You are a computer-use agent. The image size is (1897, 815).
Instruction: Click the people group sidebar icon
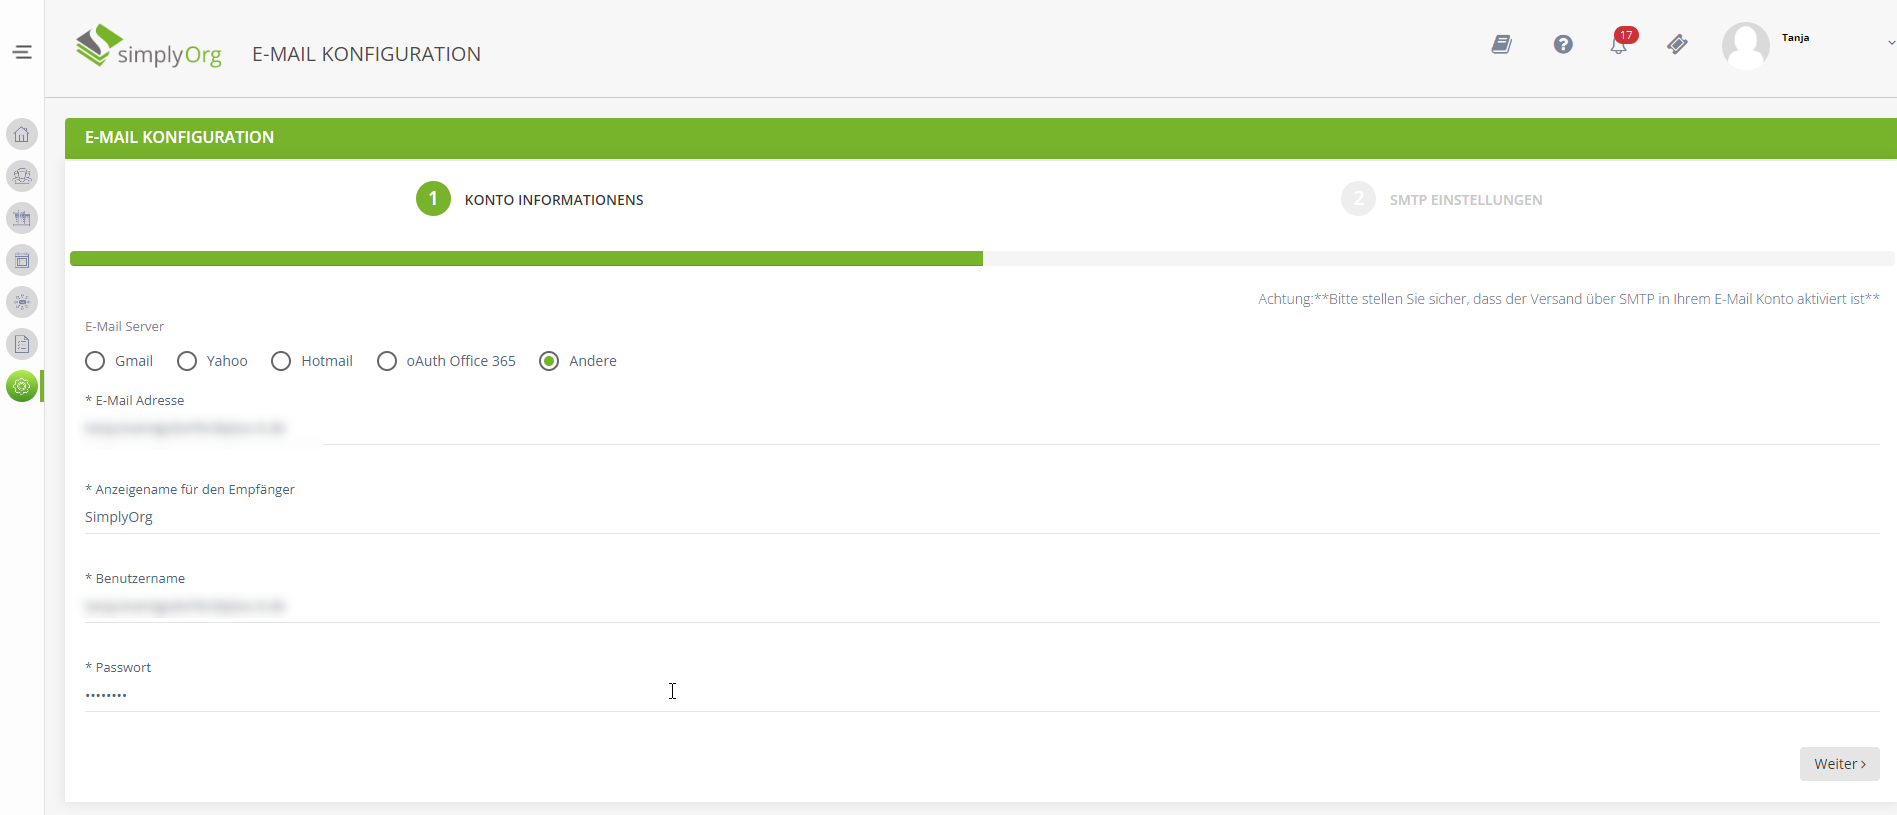coord(22,176)
